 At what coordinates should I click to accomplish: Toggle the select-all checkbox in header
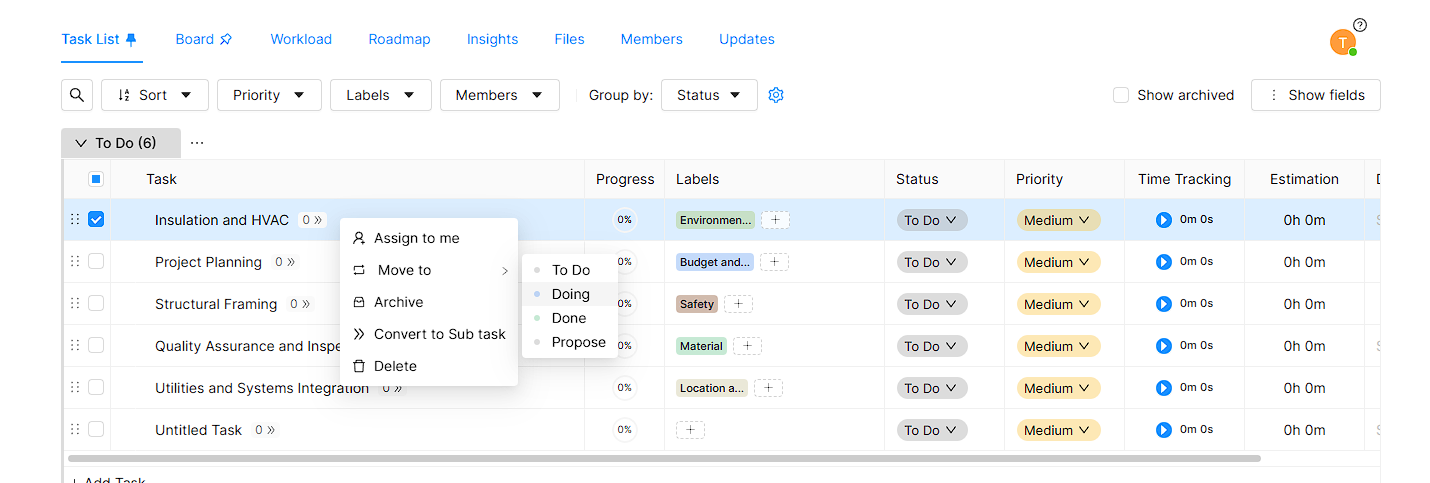click(96, 179)
